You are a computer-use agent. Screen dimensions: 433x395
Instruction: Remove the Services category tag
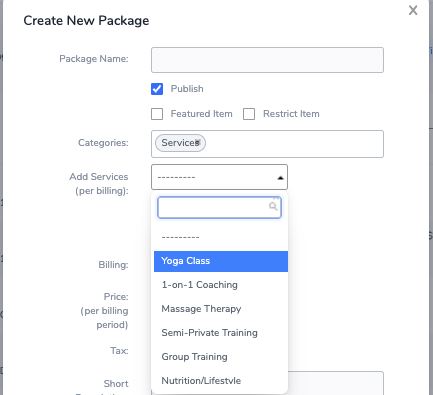(x=198, y=142)
